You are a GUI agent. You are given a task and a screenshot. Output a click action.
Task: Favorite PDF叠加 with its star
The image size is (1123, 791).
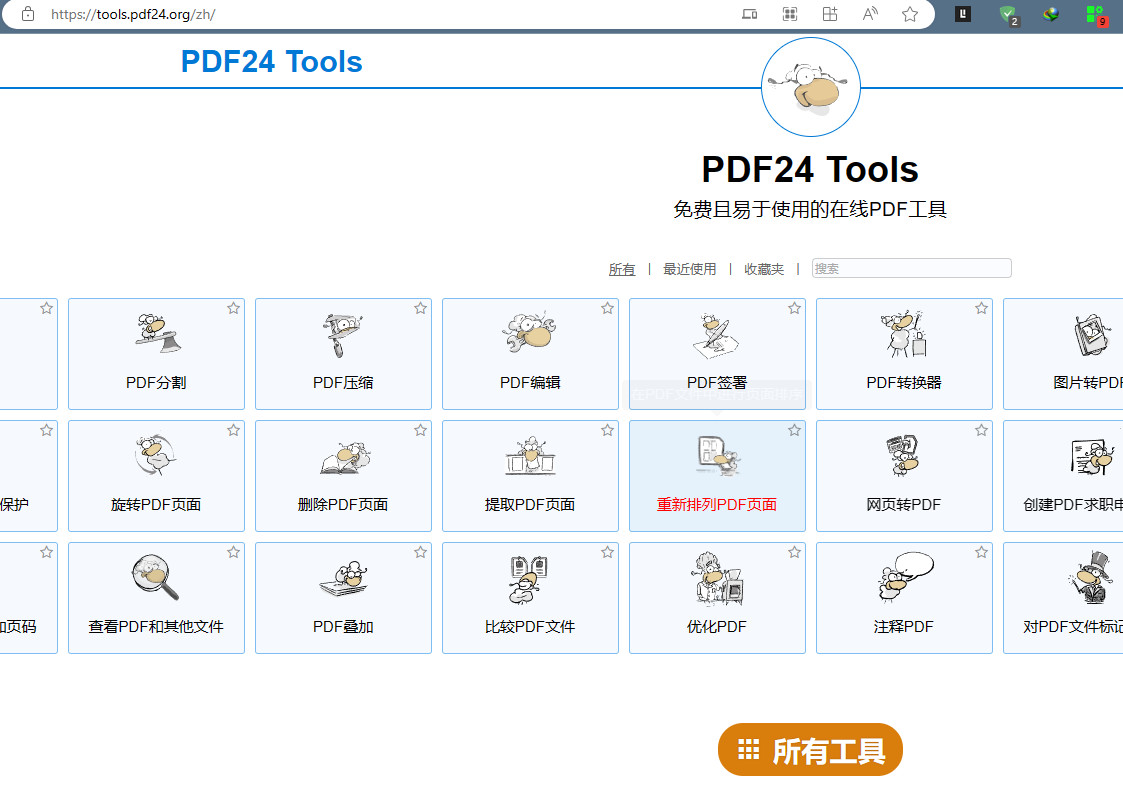click(x=420, y=552)
